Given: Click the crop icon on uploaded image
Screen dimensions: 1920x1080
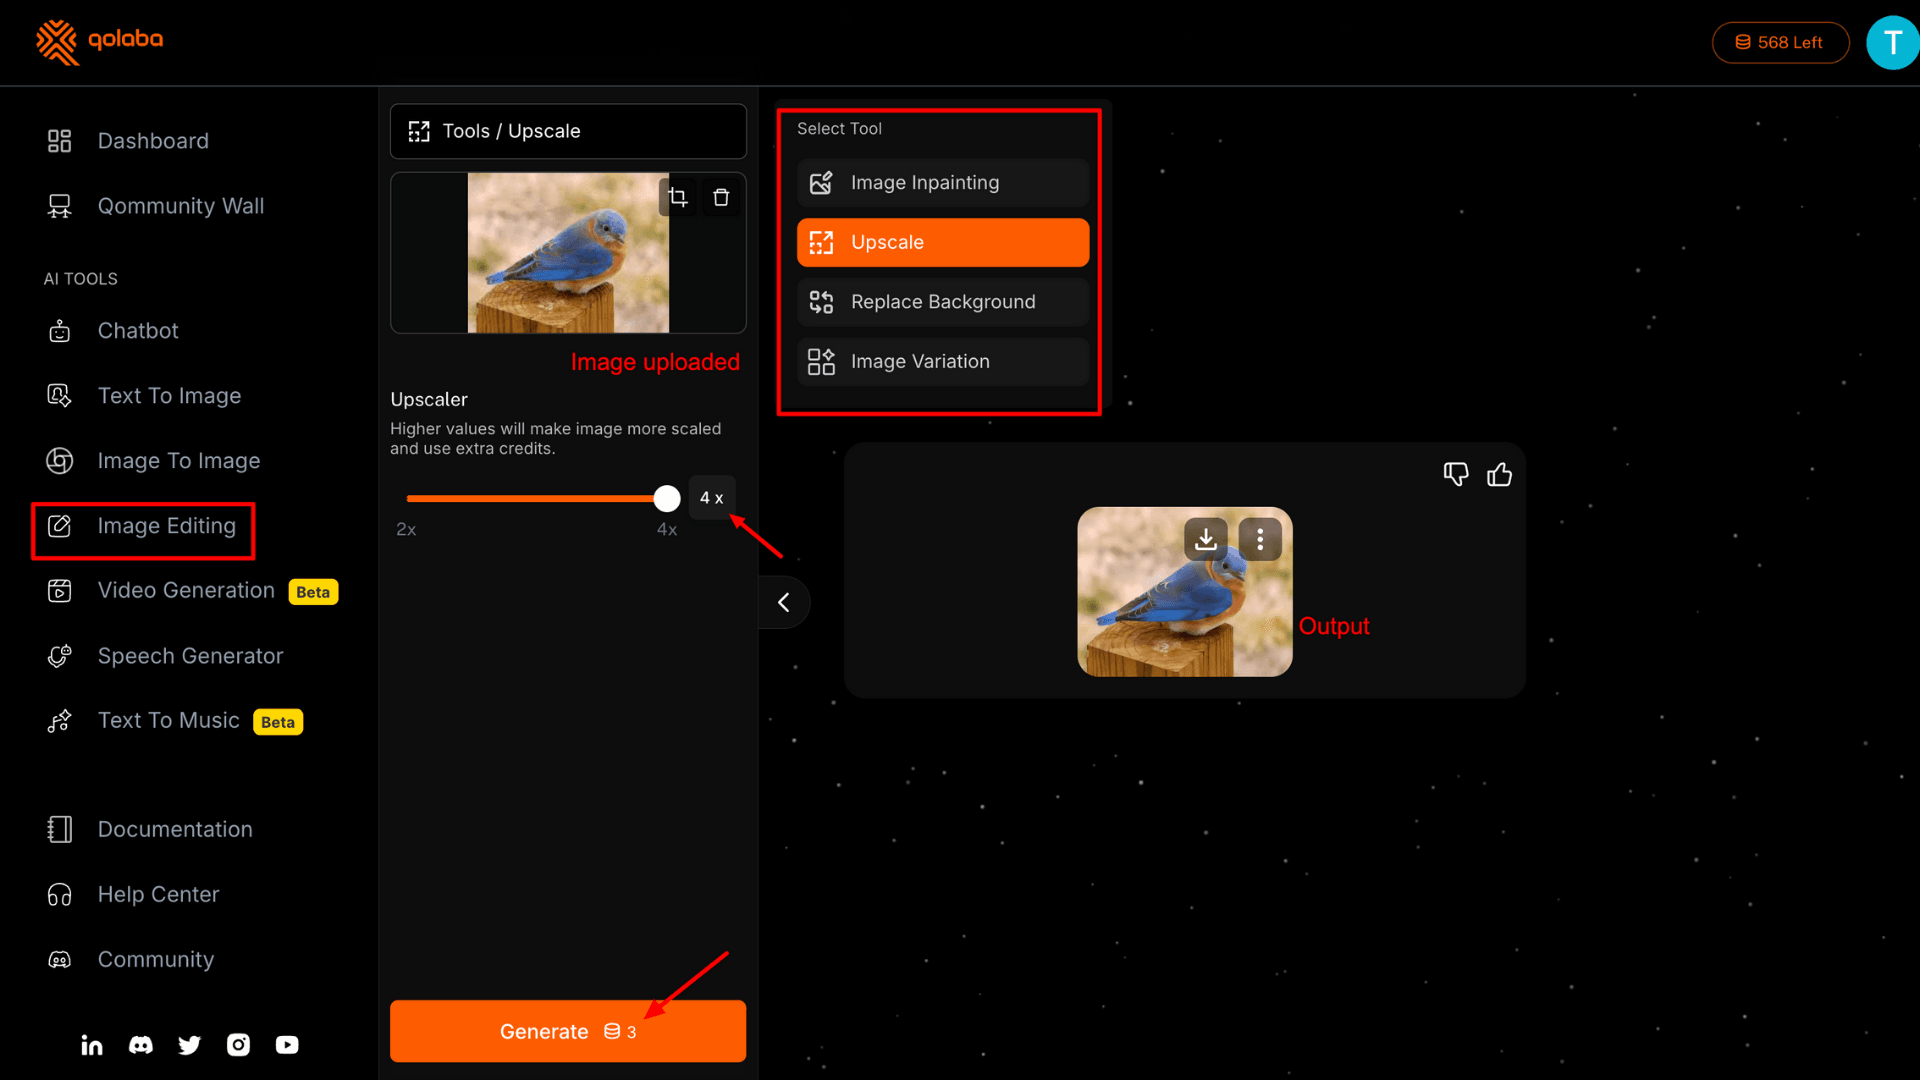Looking at the screenshot, I should click(678, 197).
